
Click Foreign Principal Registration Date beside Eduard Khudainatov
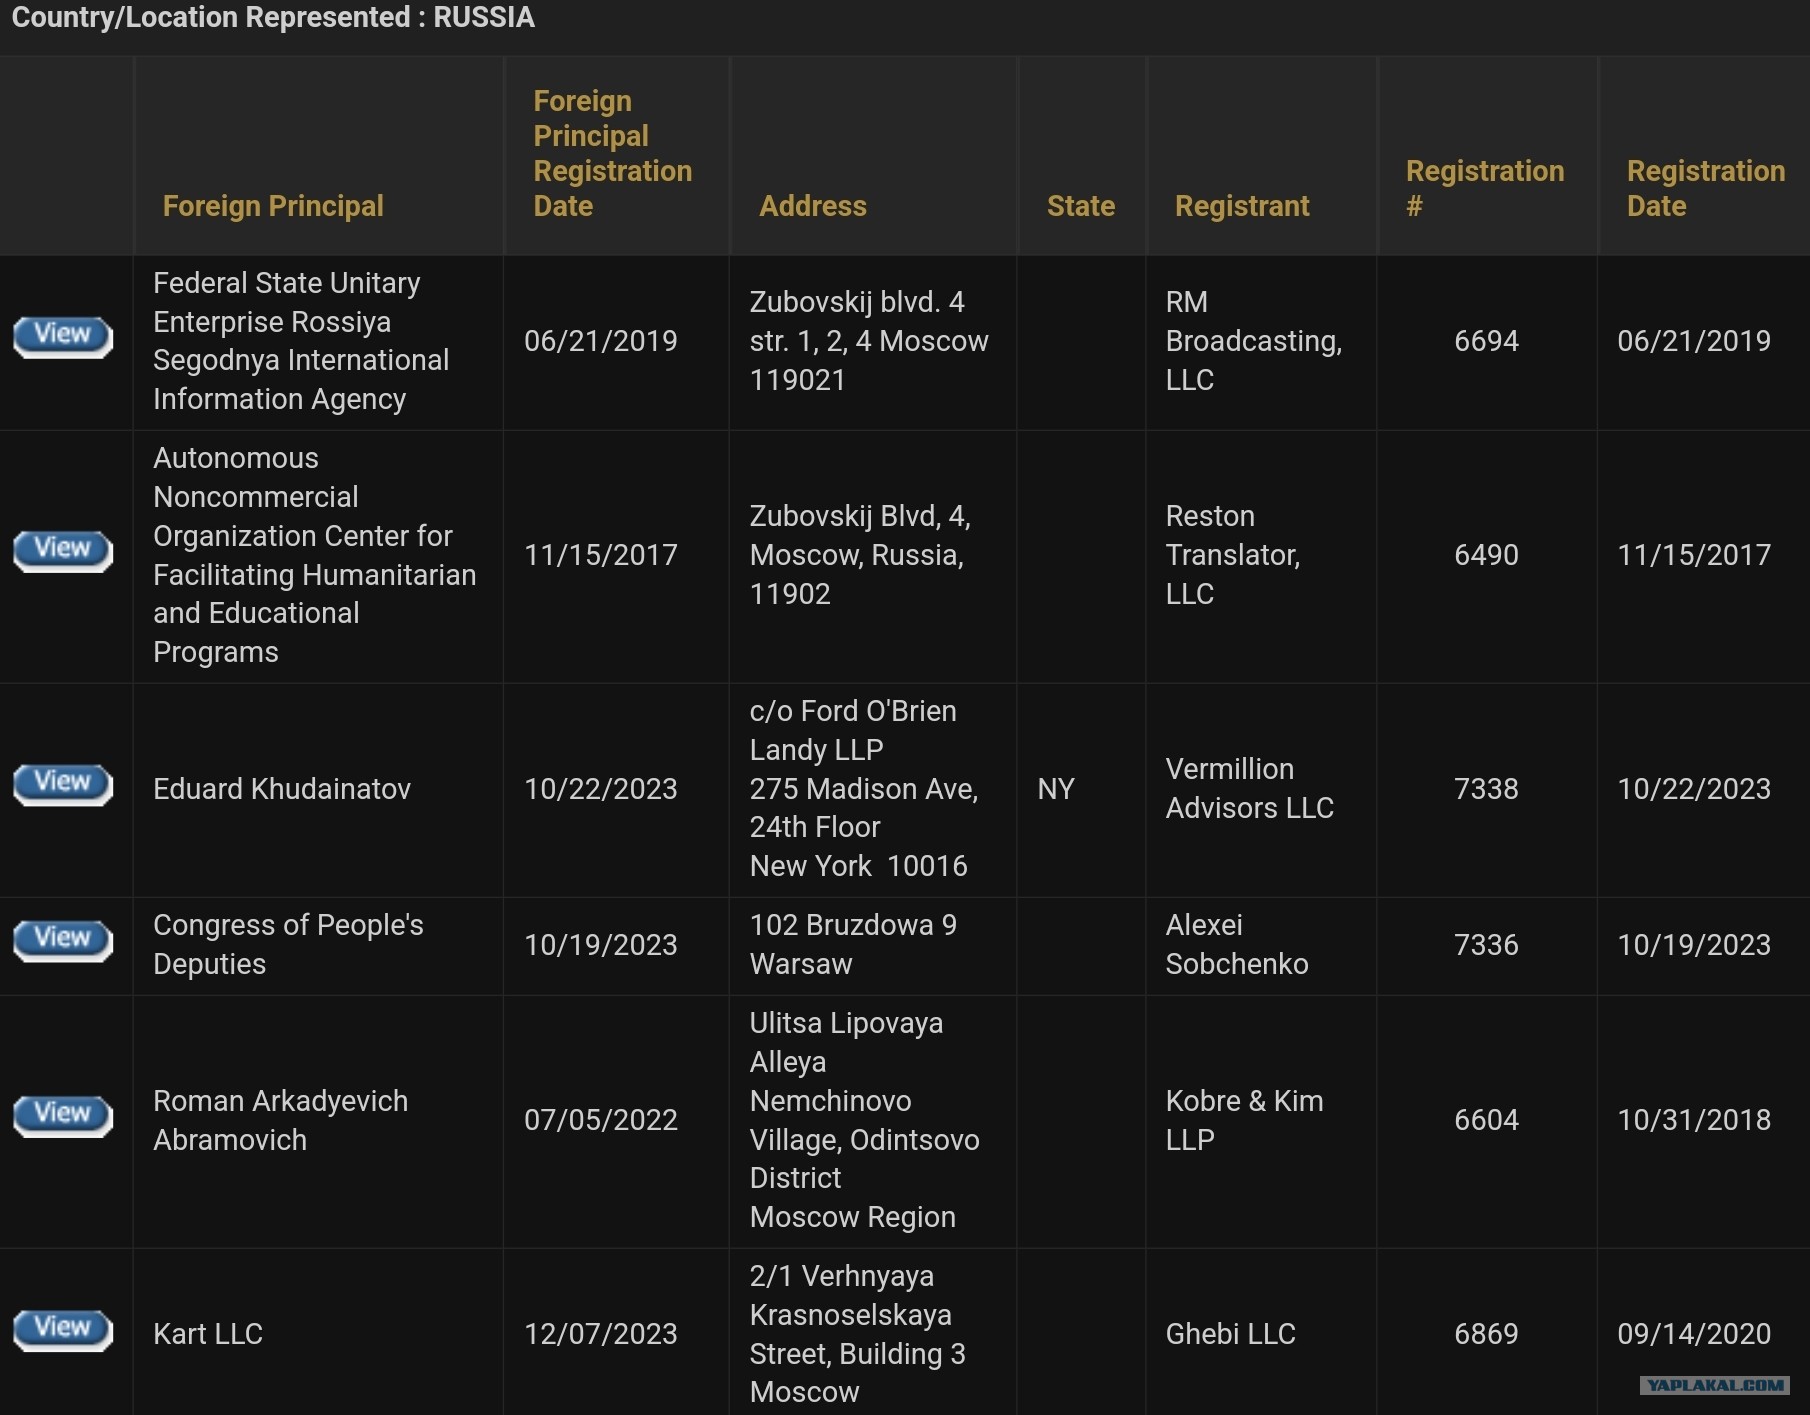point(601,789)
